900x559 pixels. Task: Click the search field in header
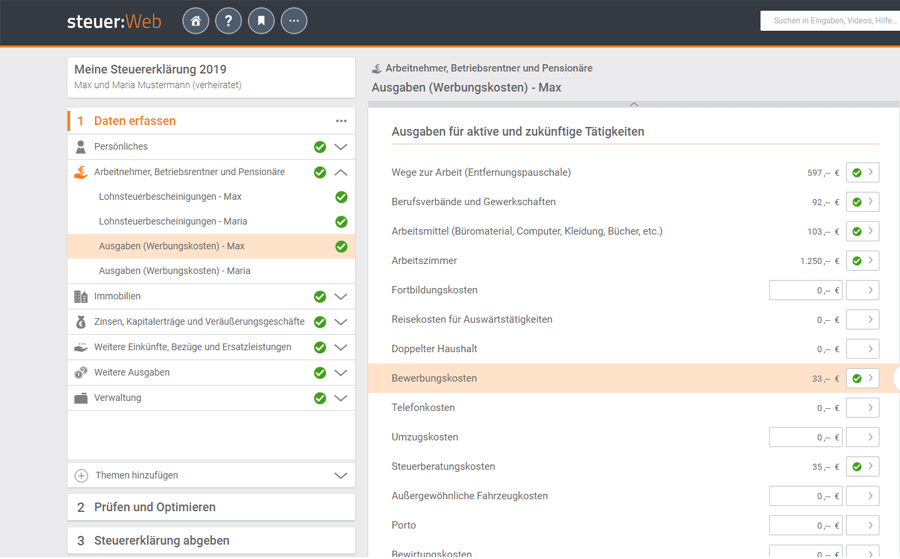pyautogui.click(x=830, y=21)
